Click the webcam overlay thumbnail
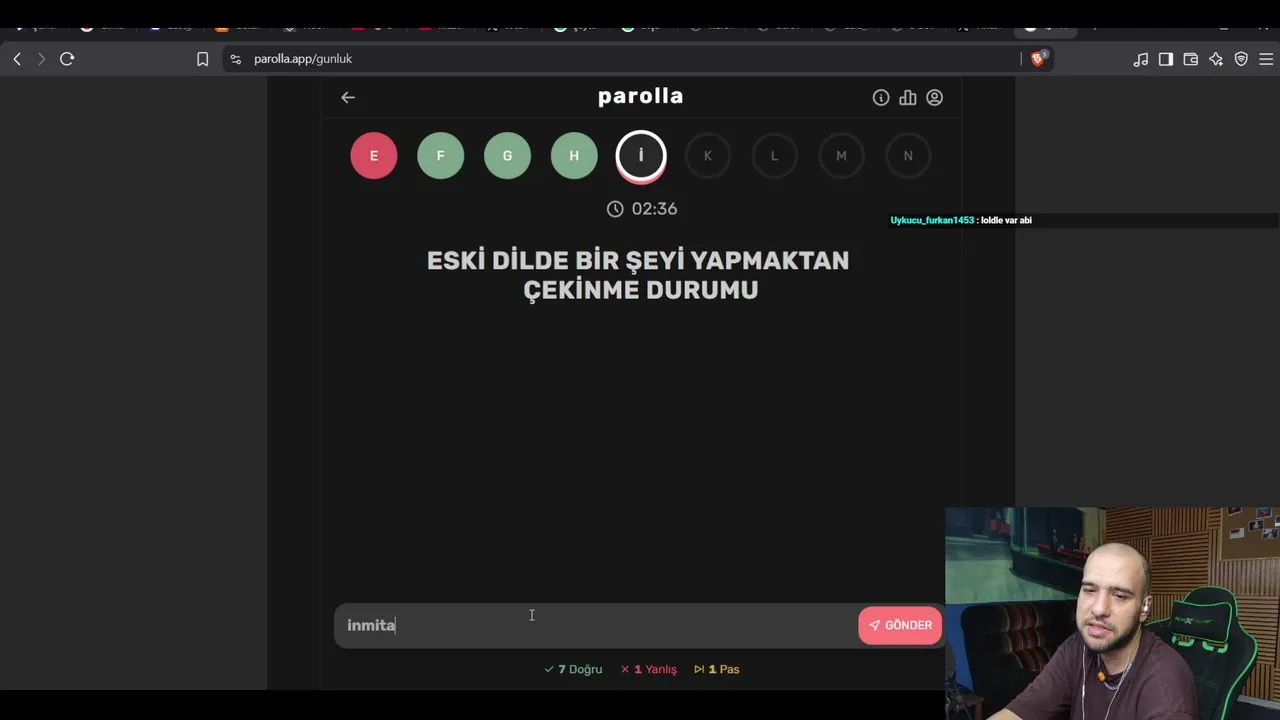Screen dimensions: 1280x720 pyautogui.click(x=1112, y=613)
